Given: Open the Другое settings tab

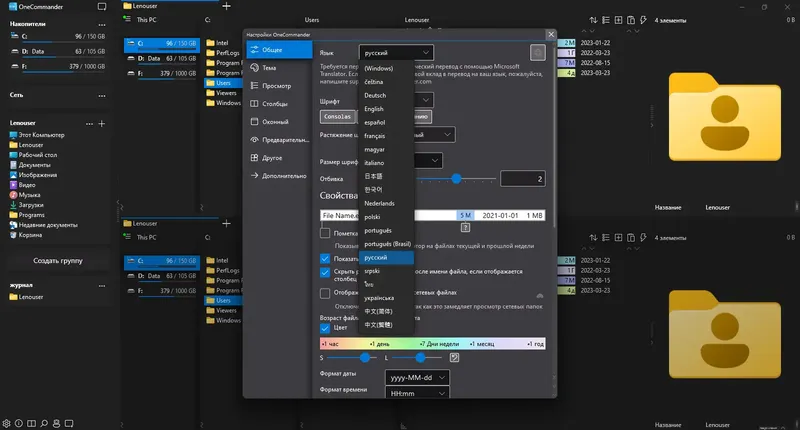Looking at the screenshot, I should (279, 158).
